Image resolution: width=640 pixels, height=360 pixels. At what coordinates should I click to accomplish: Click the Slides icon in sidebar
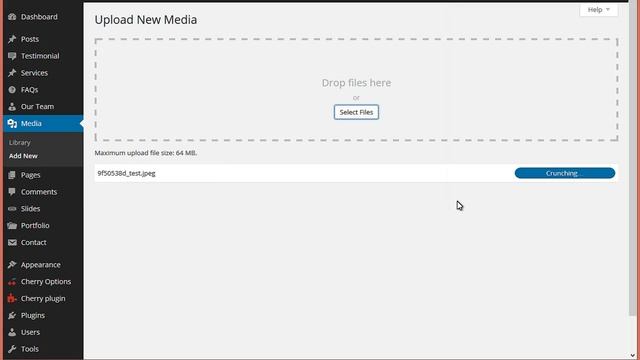point(12,209)
